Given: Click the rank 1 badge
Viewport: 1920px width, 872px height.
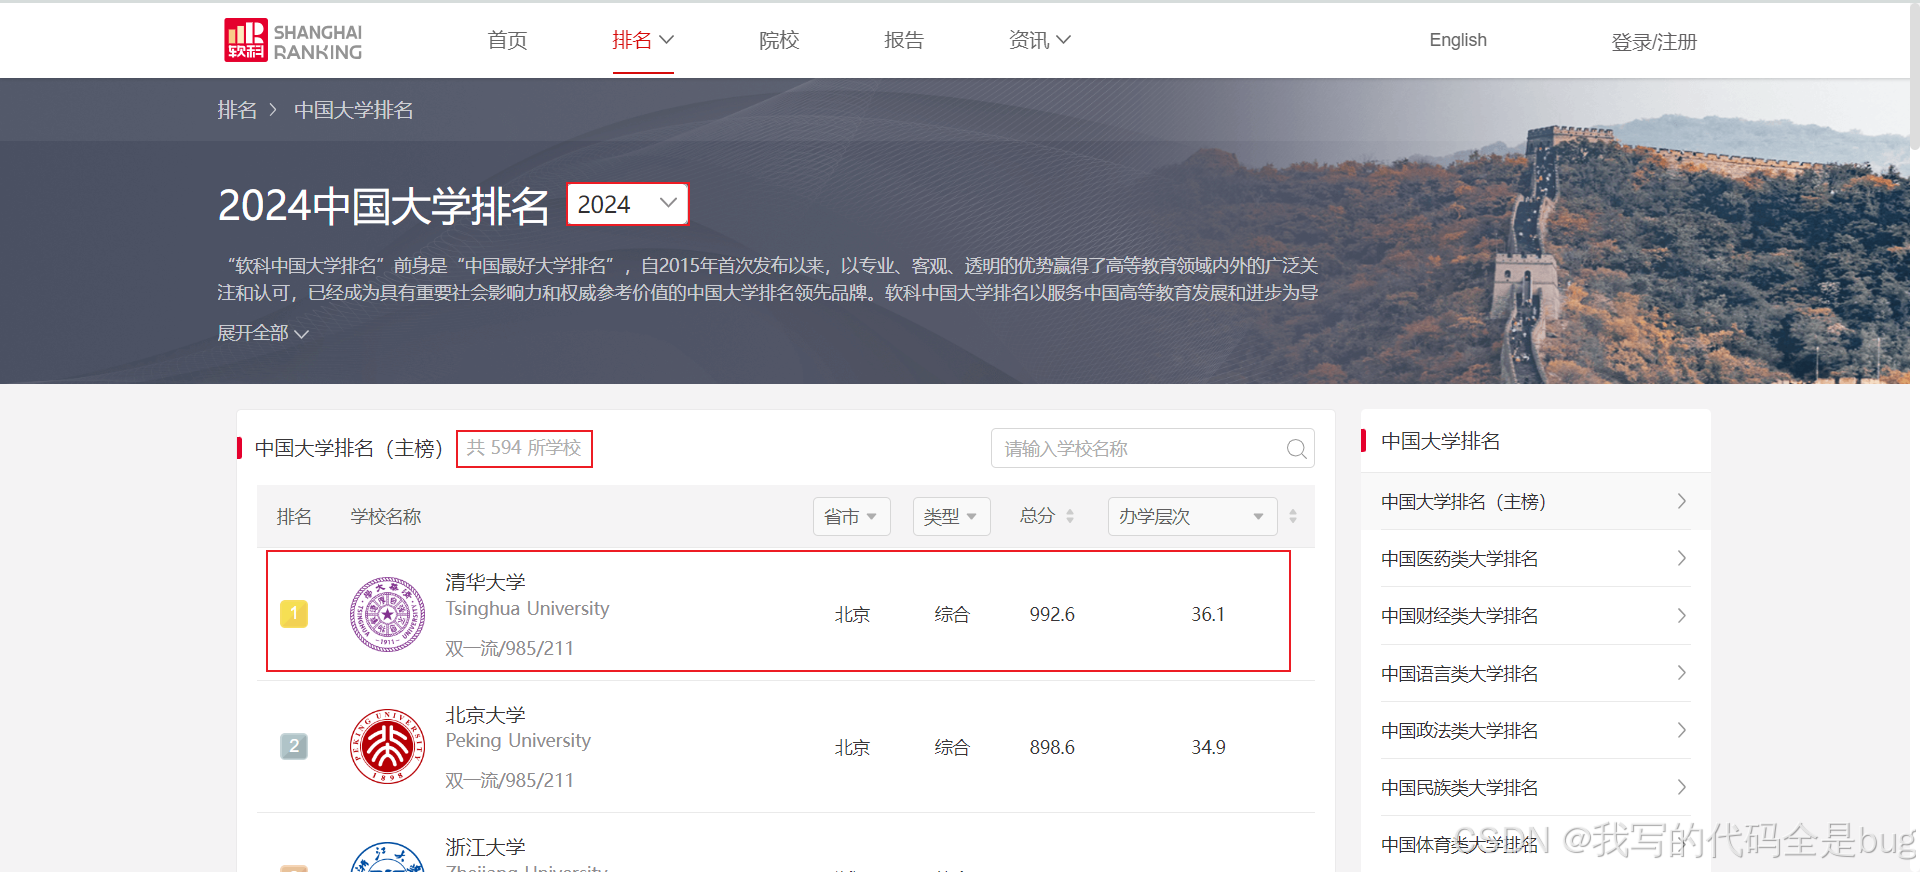Looking at the screenshot, I should click(x=294, y=613).
